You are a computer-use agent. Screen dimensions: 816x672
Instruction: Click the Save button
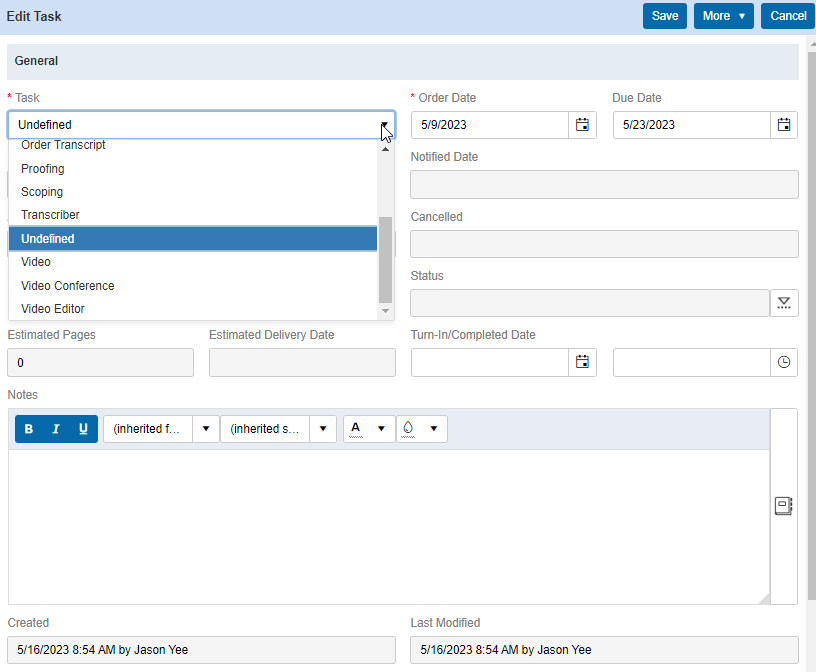pos(665,16)
